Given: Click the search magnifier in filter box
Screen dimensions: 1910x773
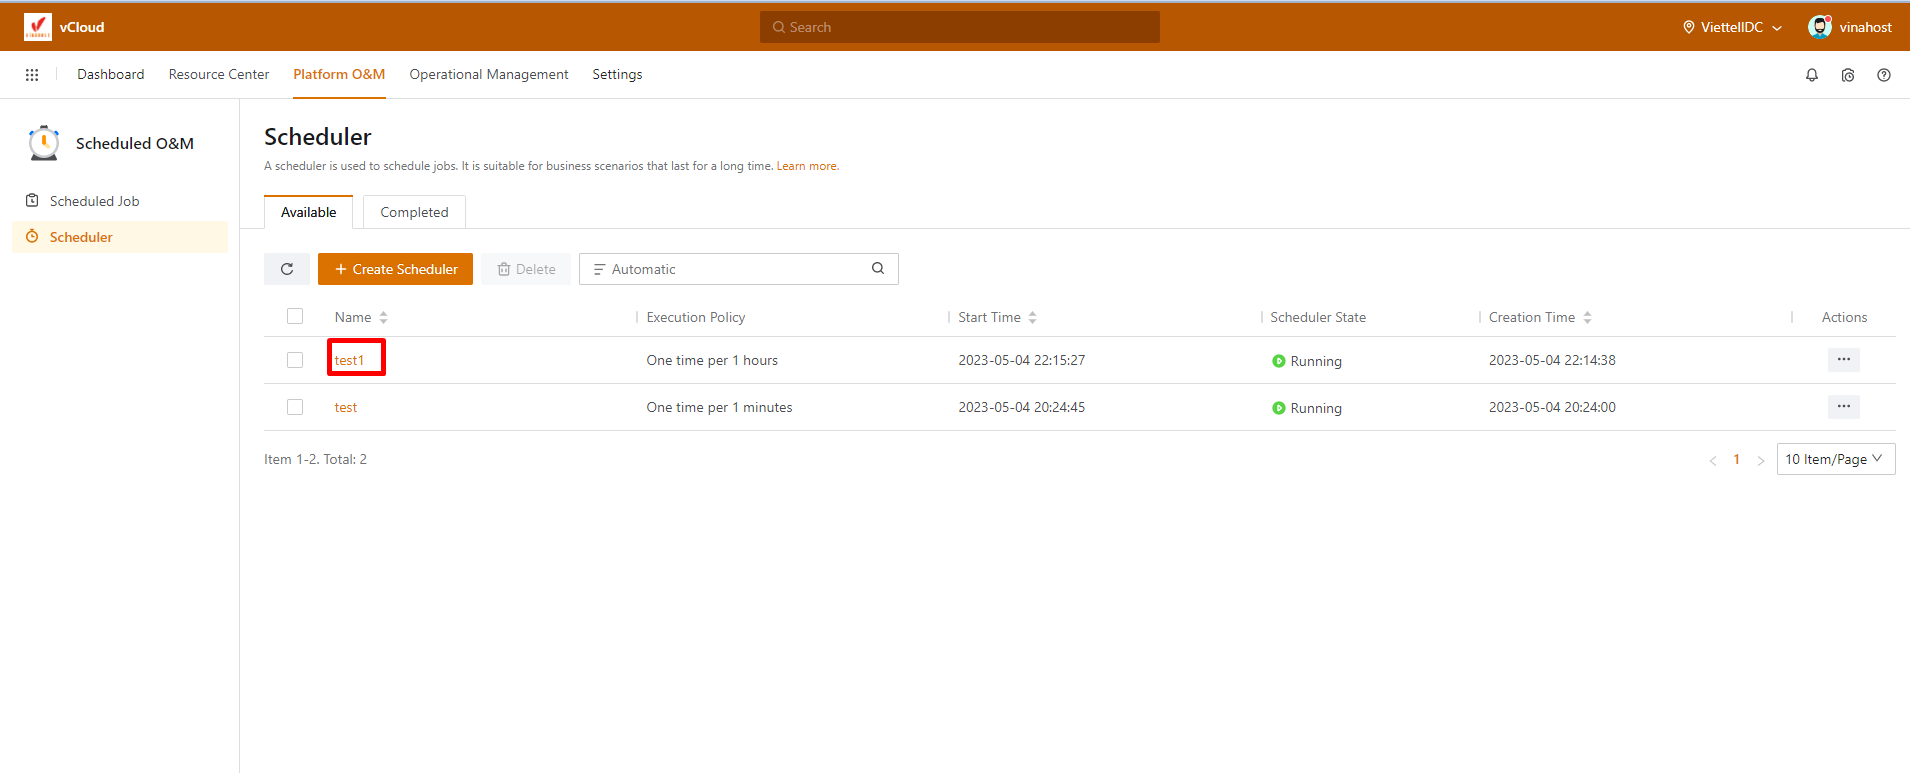Looking at the screenshot, I should coord(877,268).
